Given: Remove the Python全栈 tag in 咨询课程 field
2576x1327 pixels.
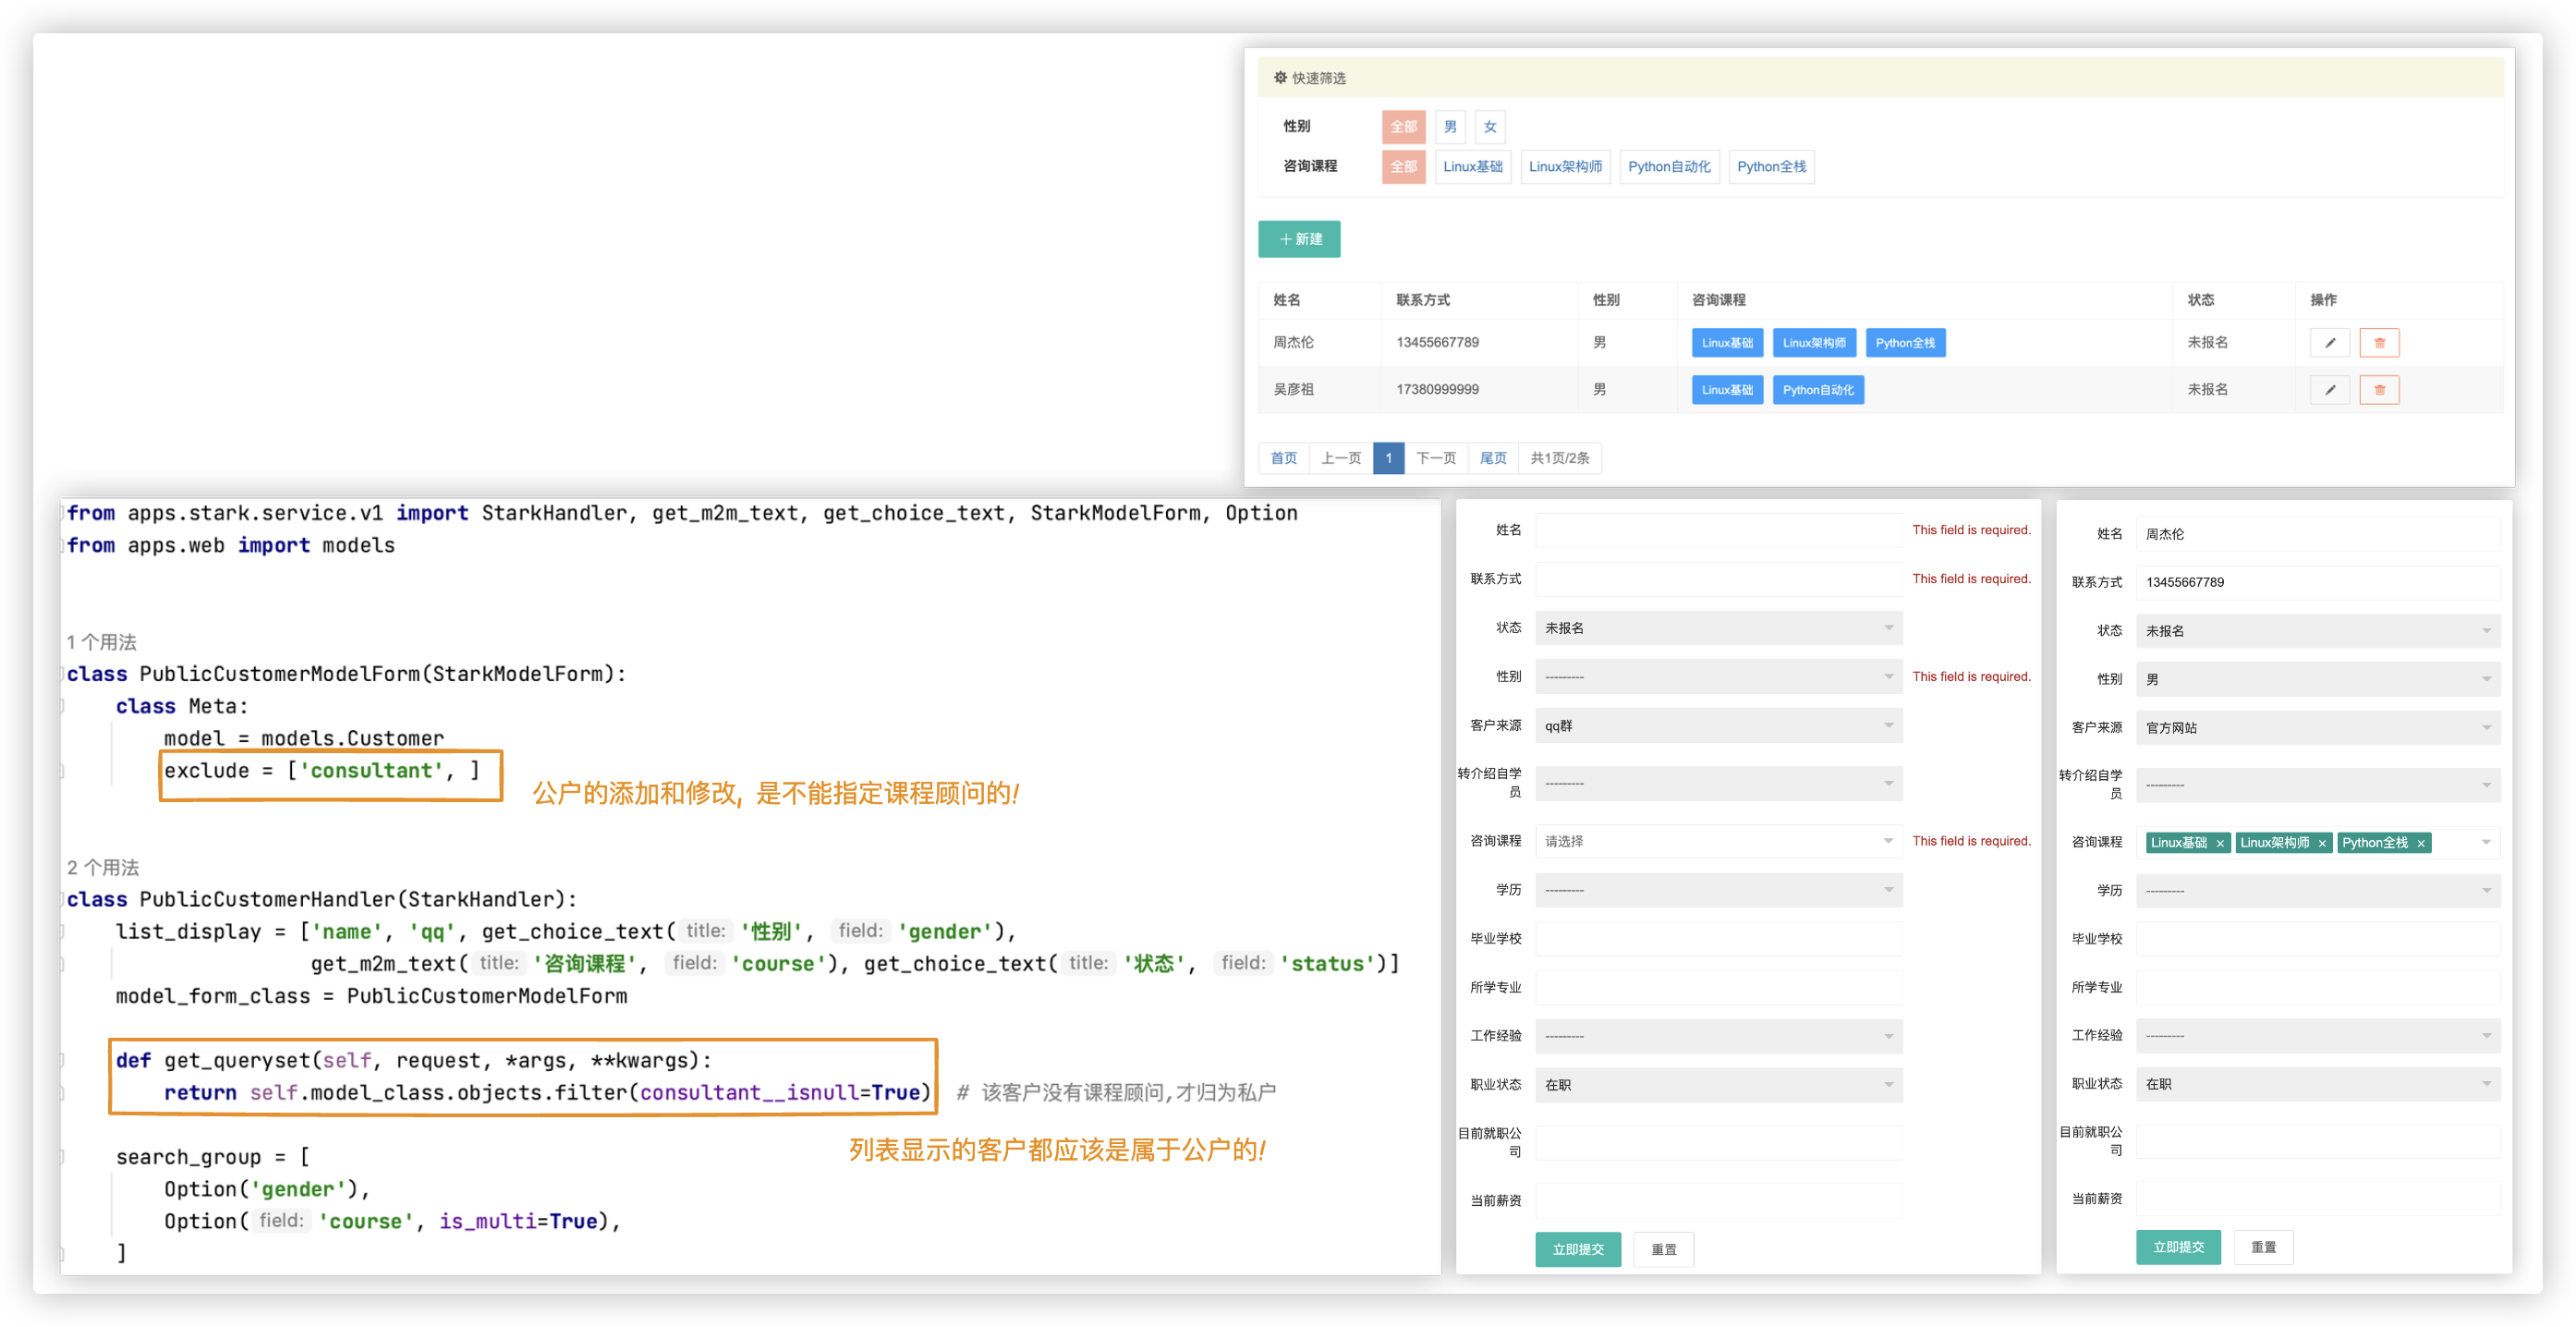Looking at the screenshot, I should [x=2421, y=843].
